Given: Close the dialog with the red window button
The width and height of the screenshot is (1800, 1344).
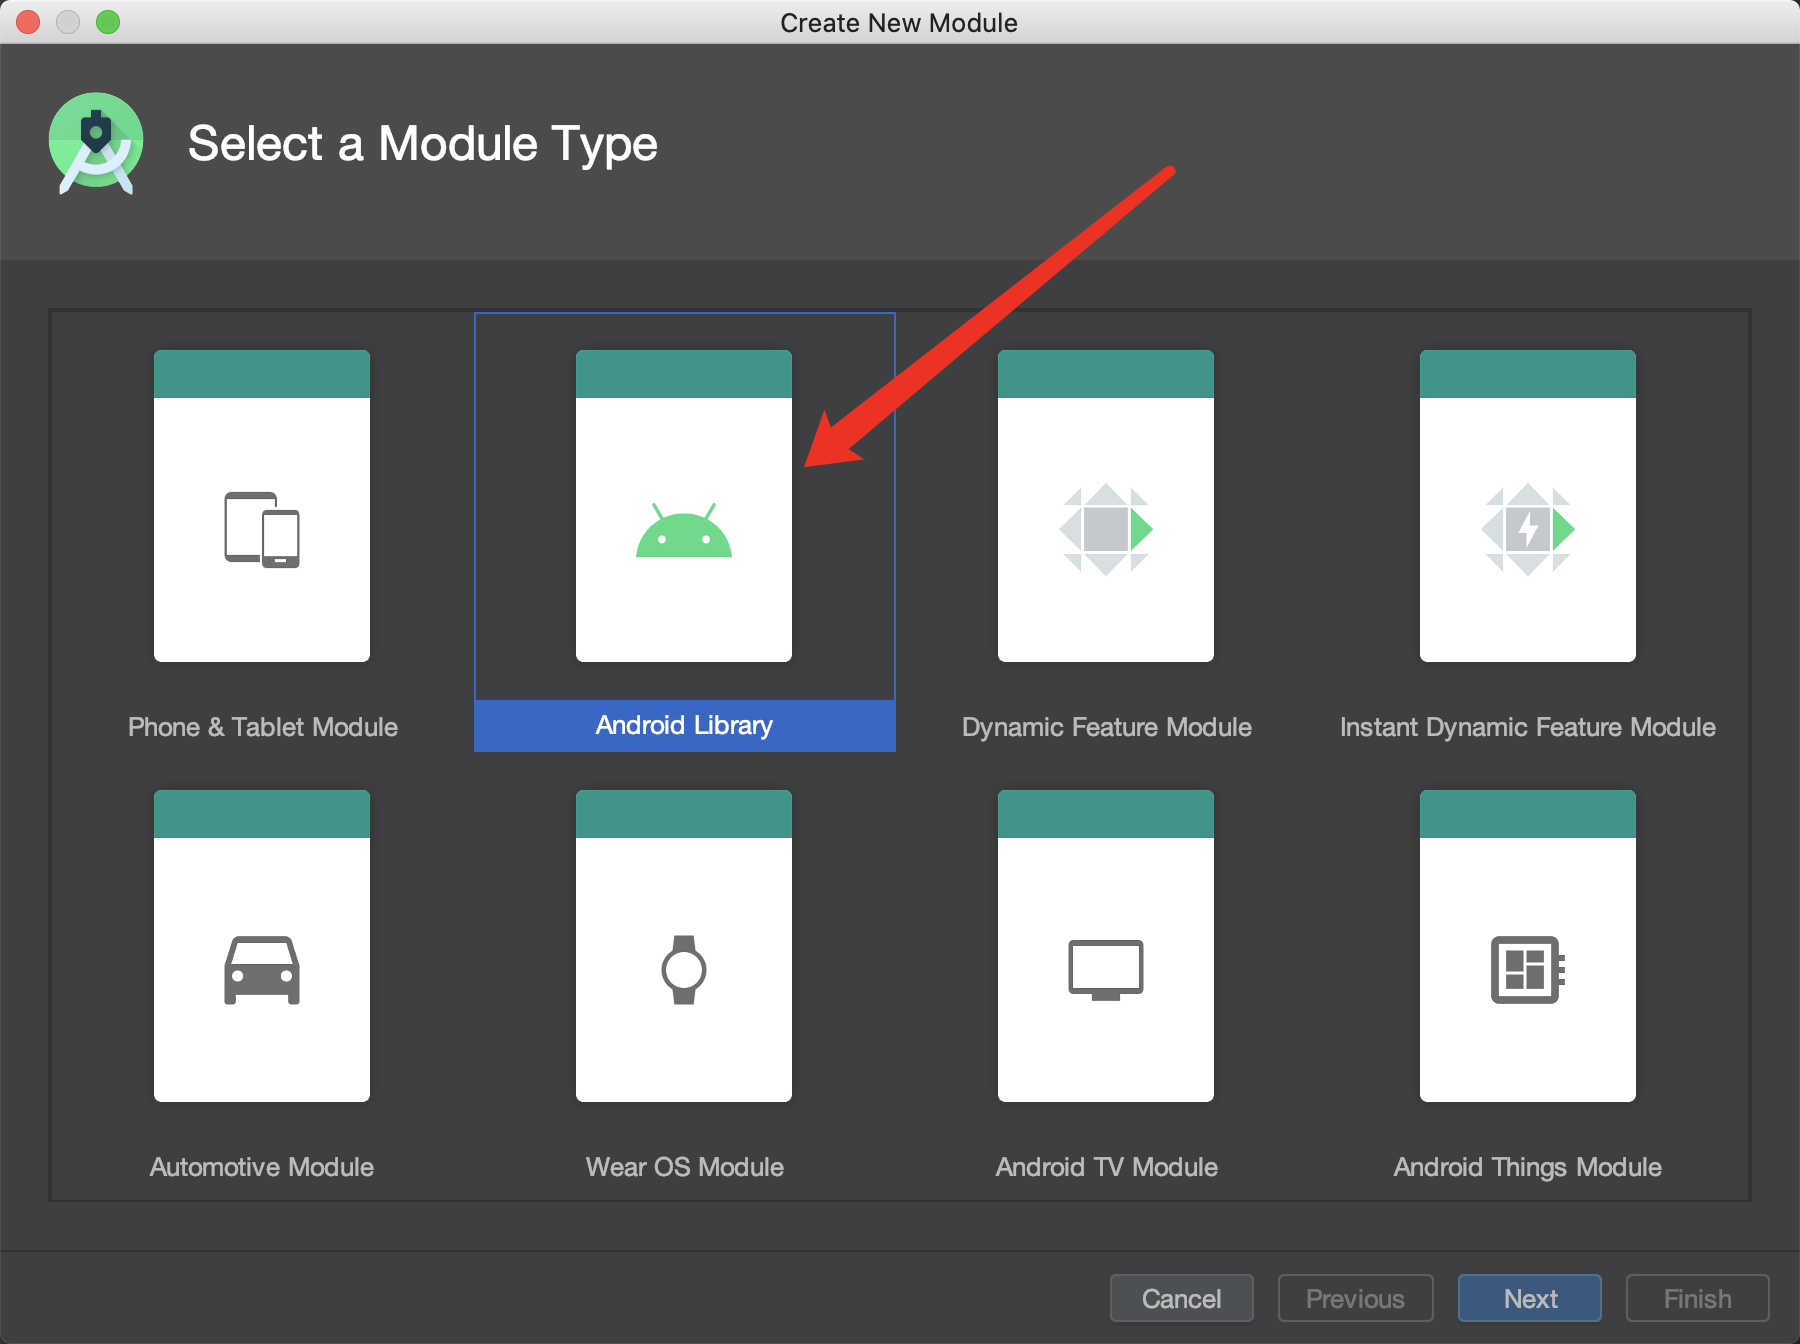Looking at the screenshot, I should (28, 22).
